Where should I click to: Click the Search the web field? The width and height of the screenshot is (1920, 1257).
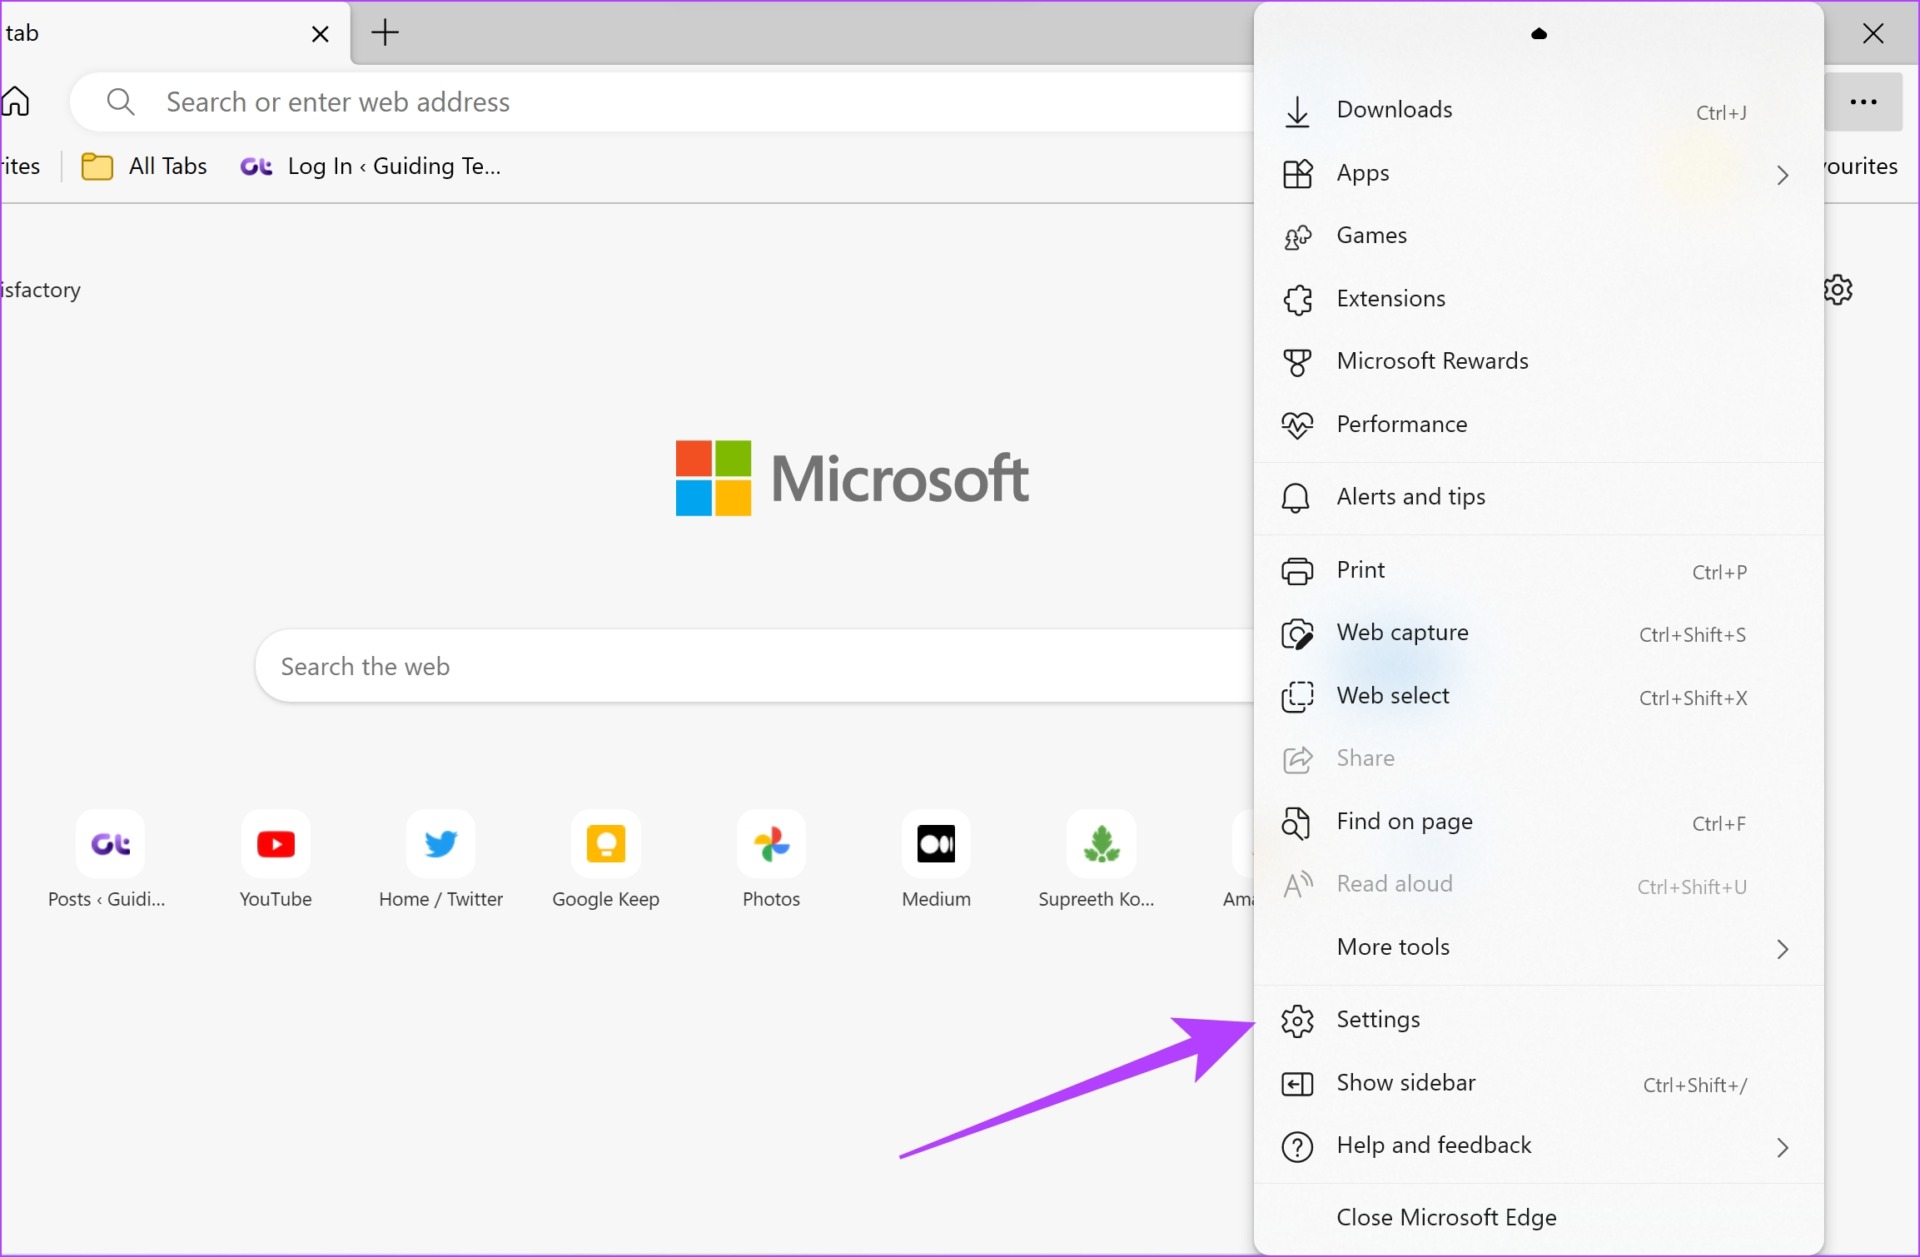600,665
